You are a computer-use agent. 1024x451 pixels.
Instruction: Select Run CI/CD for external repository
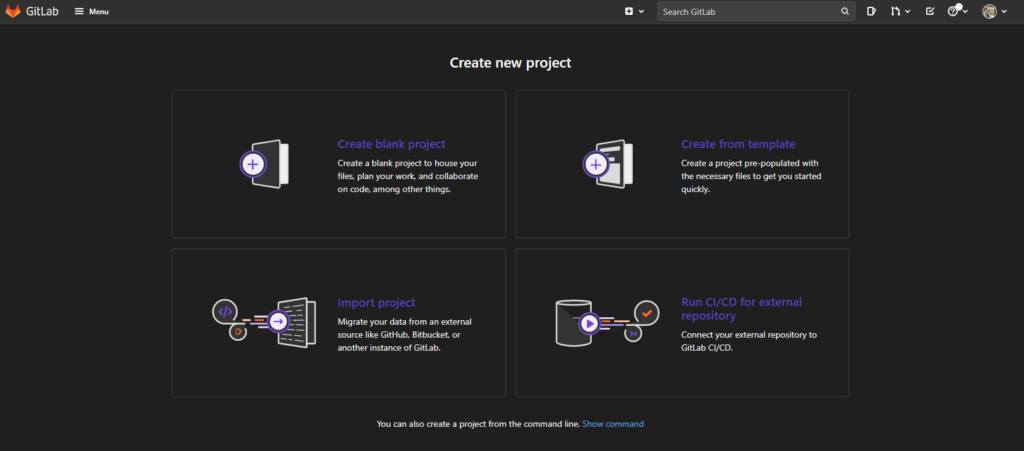pyautogui.click(x=741, y=308)
